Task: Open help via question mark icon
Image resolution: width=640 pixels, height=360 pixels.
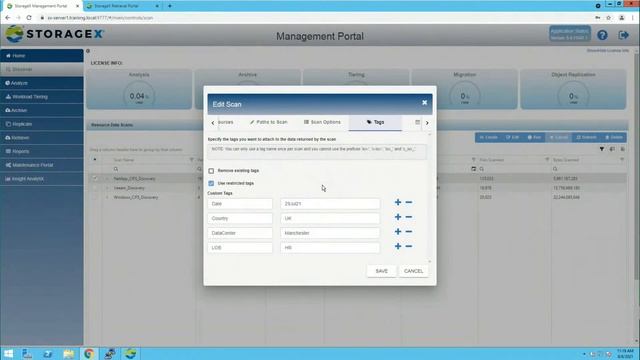Action: pyautogui.click(x=602, y=35)
